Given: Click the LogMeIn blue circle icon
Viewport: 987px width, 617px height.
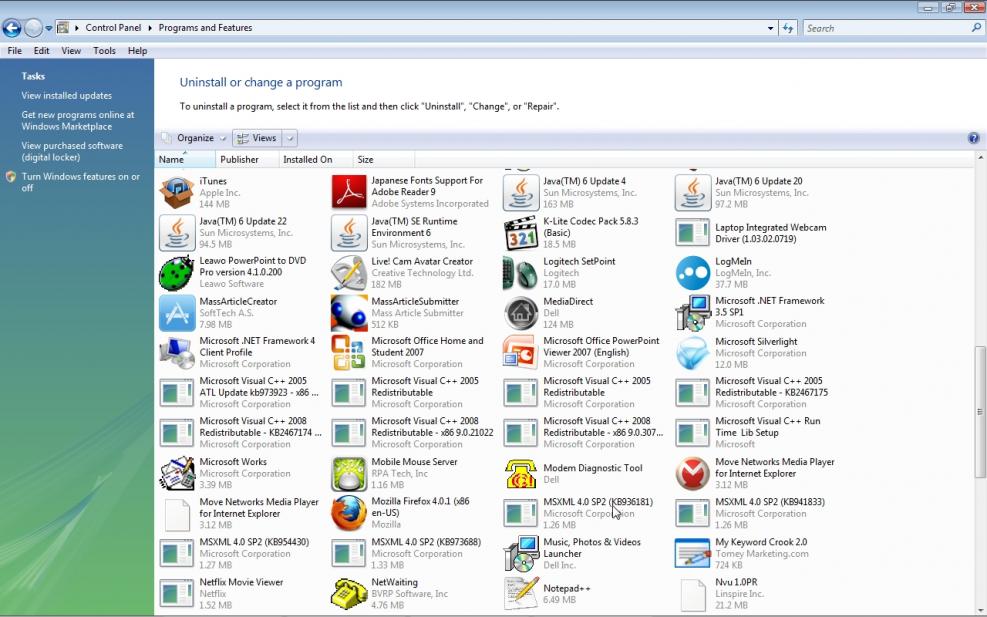Looking at the screenshot, I should pyautogui.click(x=692, y=273).
